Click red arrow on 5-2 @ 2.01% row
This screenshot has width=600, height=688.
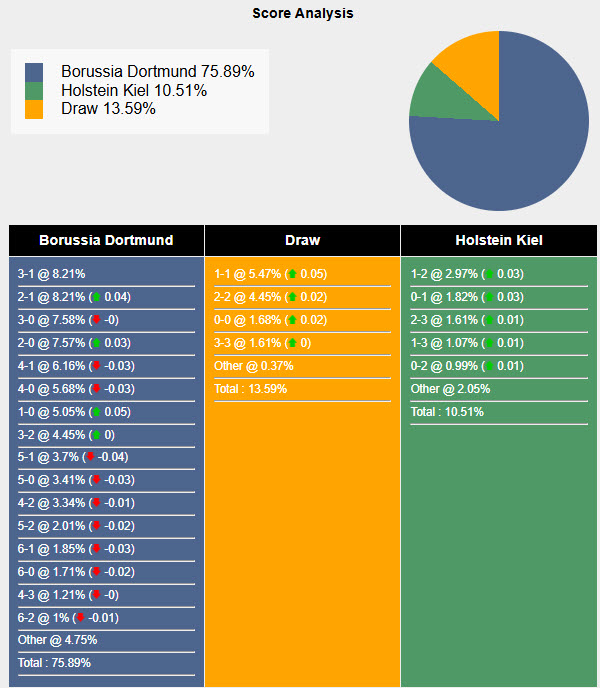click(95, 525)
